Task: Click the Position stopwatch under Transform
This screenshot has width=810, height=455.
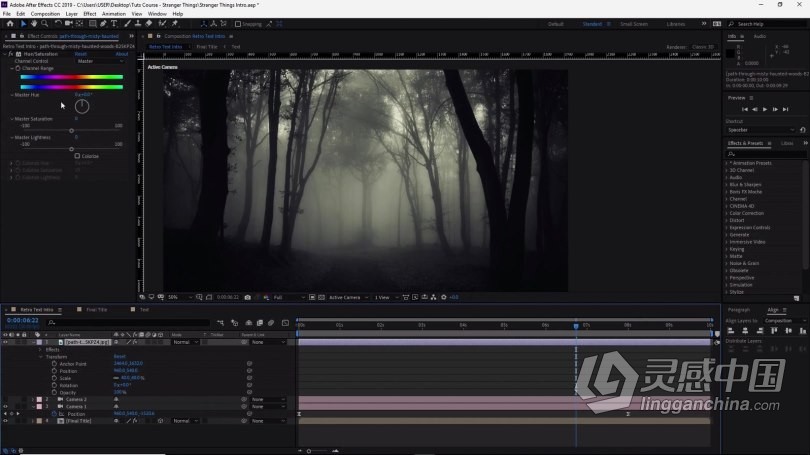Action: pos(53,369)
